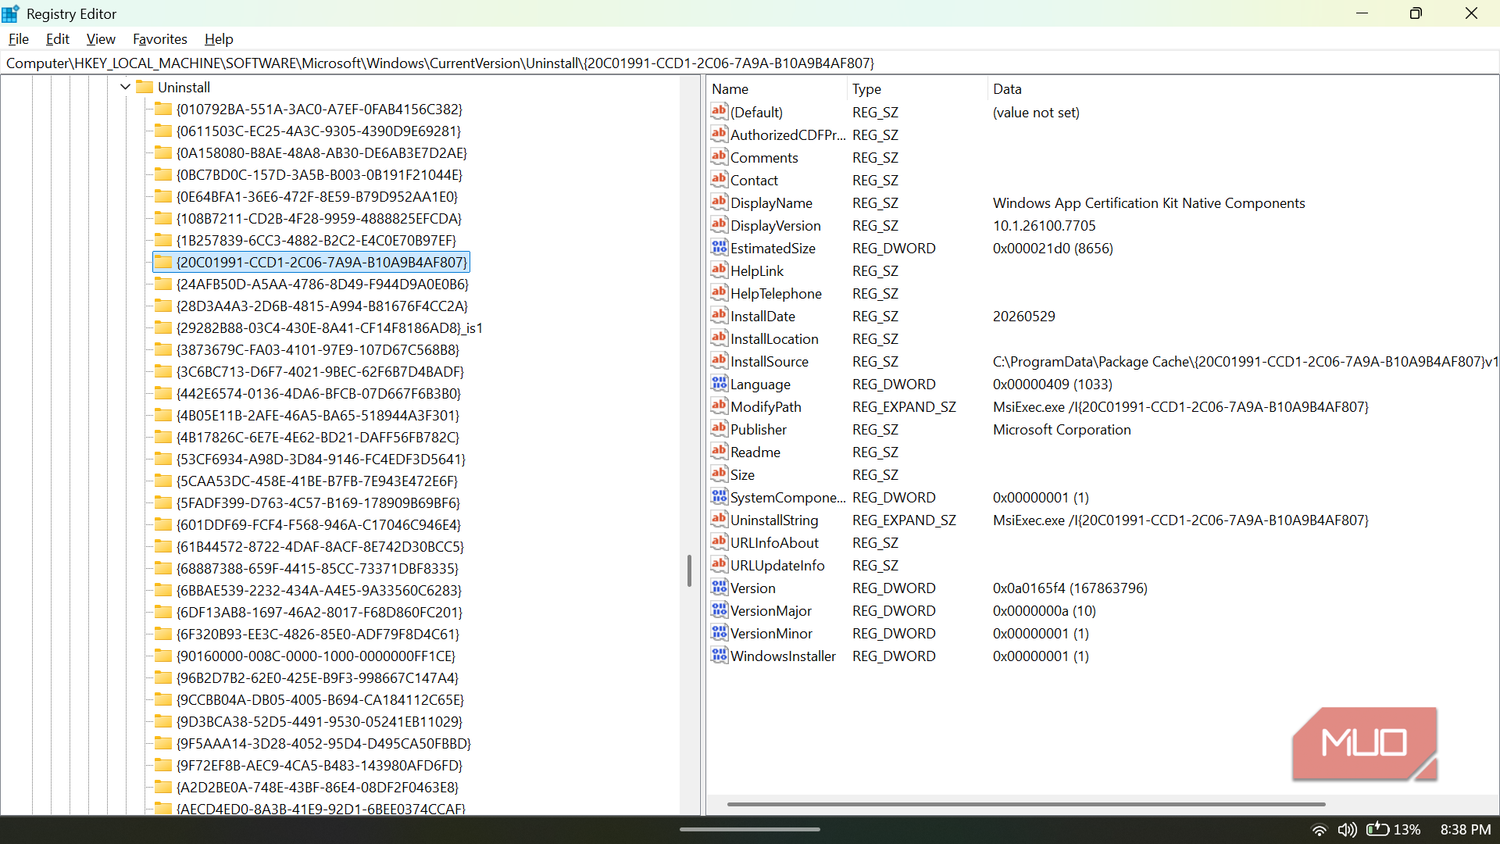The width and height of the screenshot is (1500, 844).
Task: Select key {1B257839-6CC3-4882-B2C2-E4C0E70B97EF}
Action: pyautogui.click(x=316, y=240)
